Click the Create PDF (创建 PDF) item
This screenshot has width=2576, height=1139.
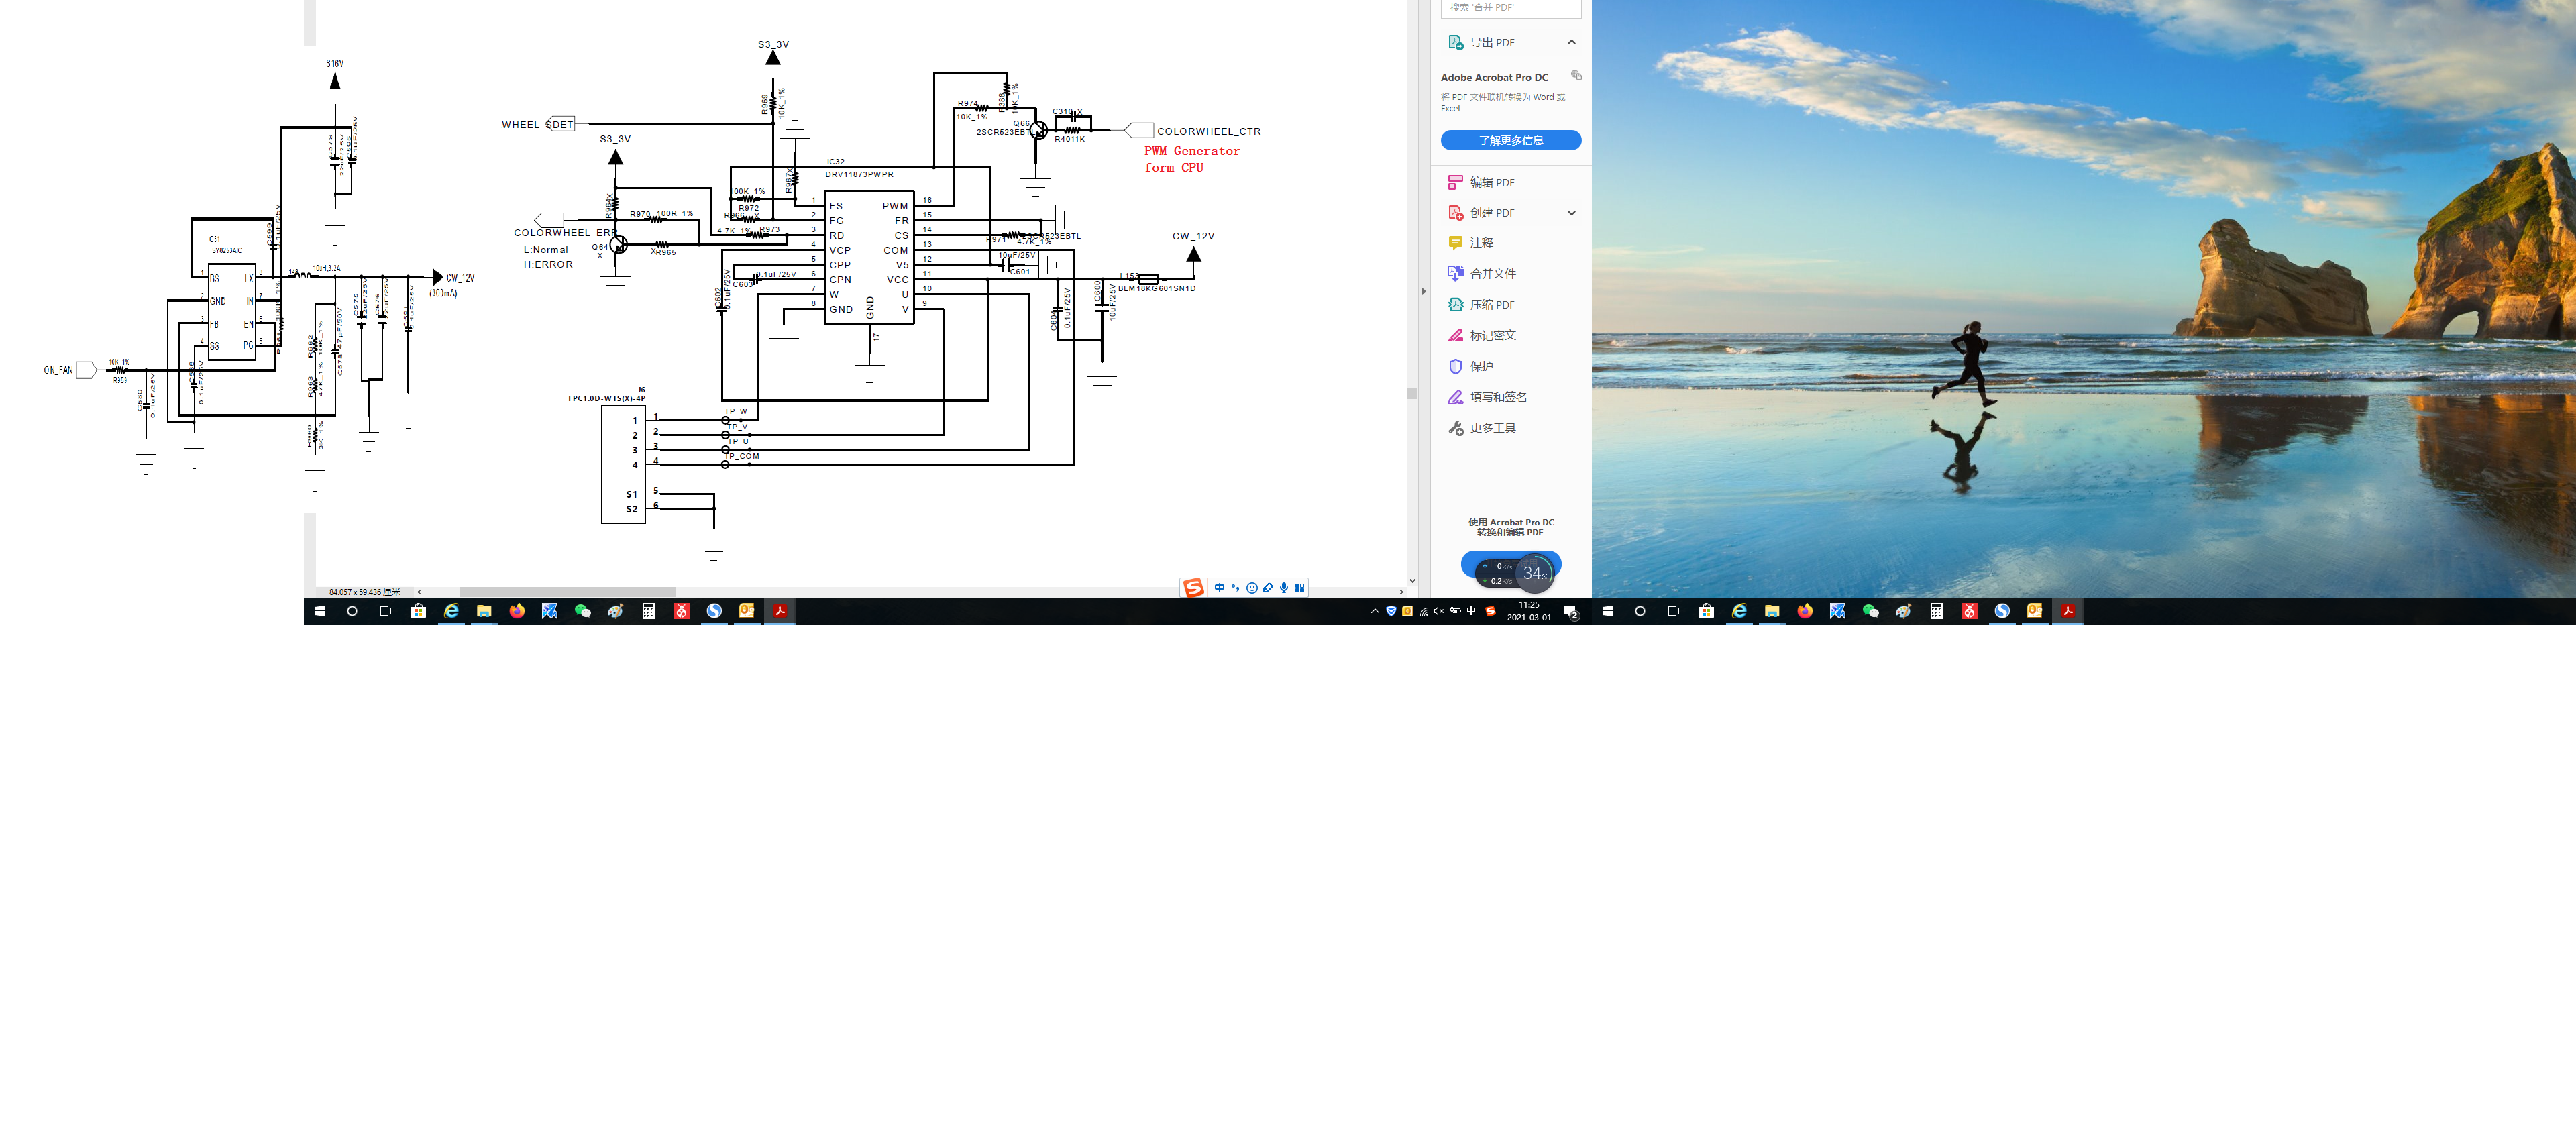[x=1491, y=213]
